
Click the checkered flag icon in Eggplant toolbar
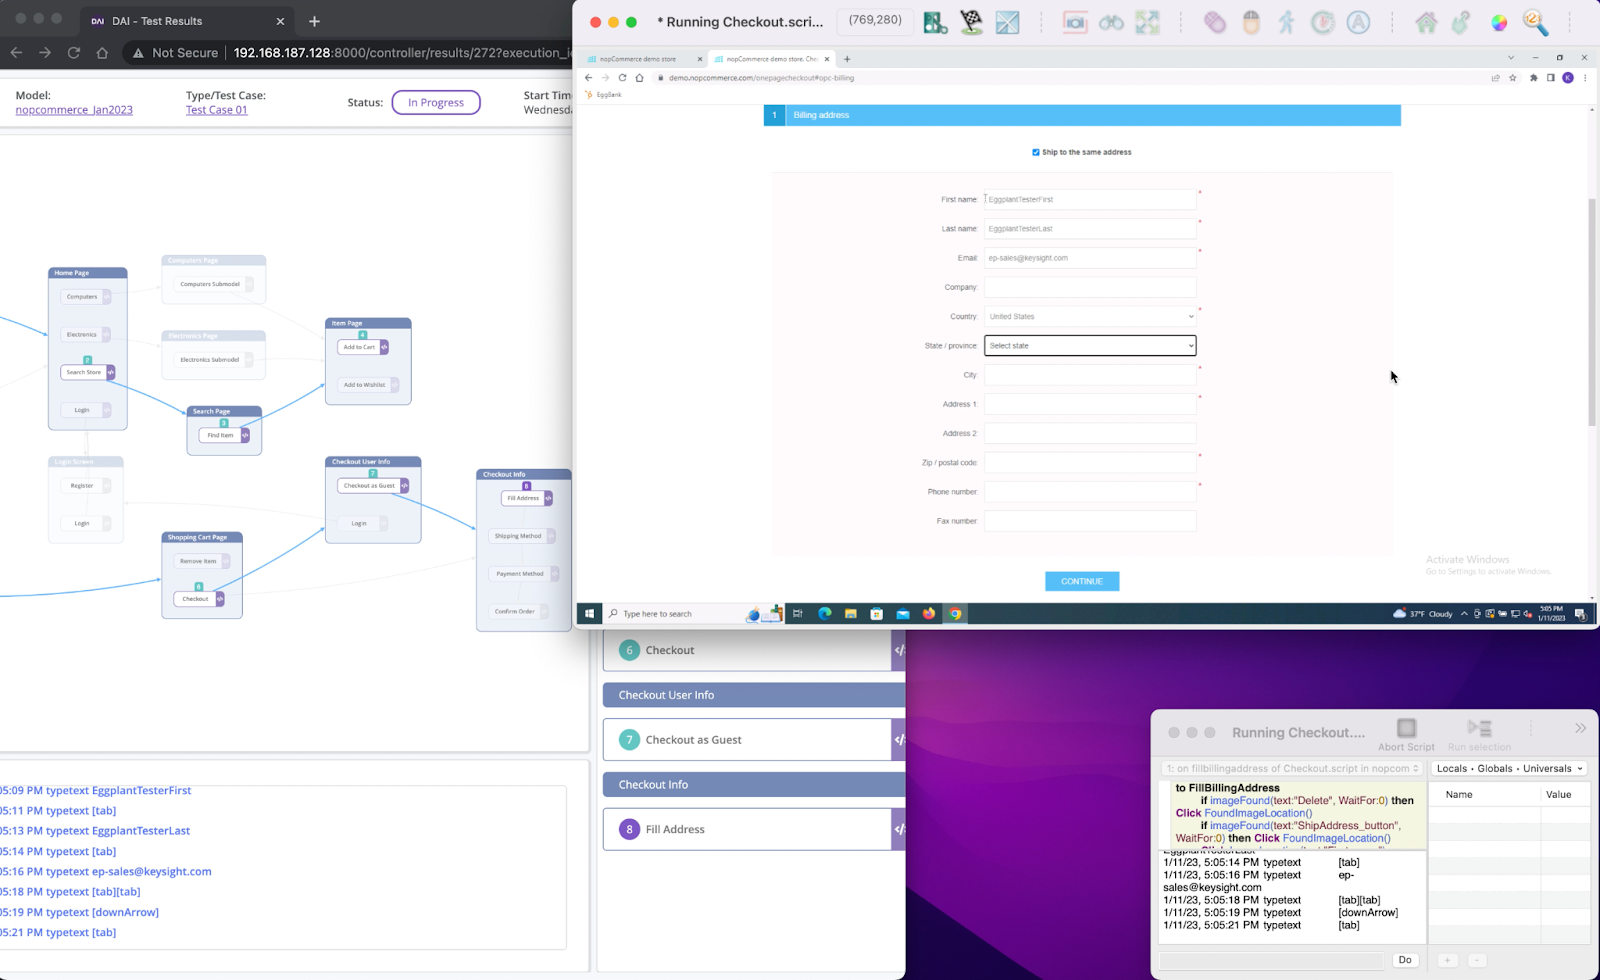pos(971,22)
